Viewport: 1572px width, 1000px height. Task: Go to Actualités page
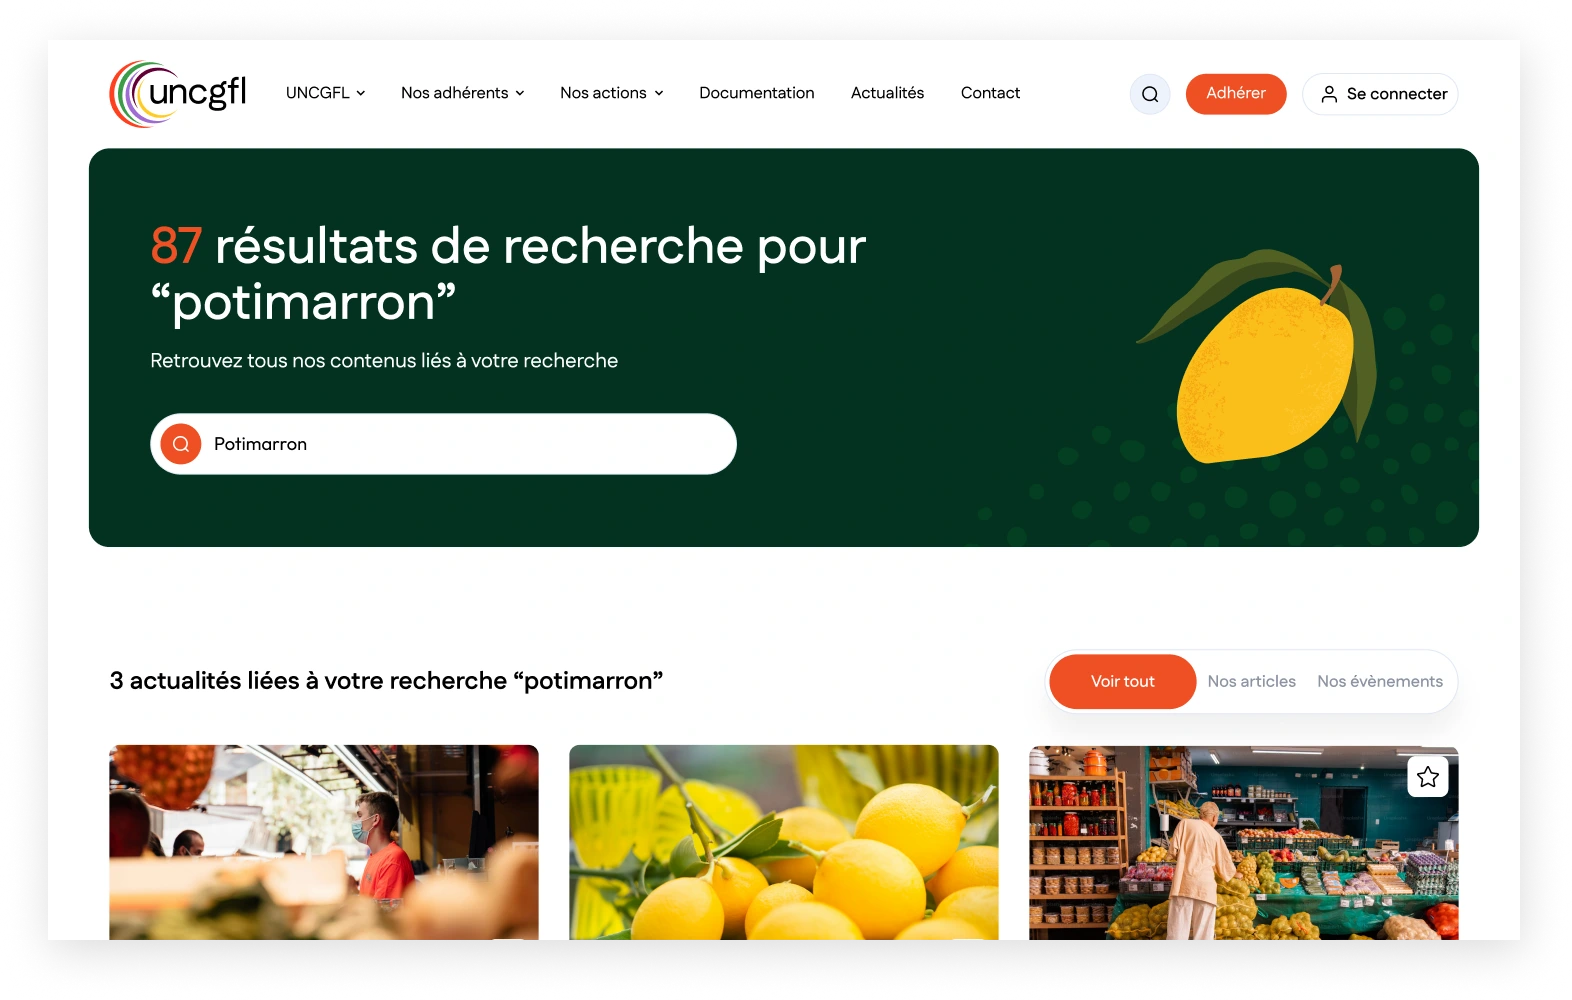(x=888, y=93)
